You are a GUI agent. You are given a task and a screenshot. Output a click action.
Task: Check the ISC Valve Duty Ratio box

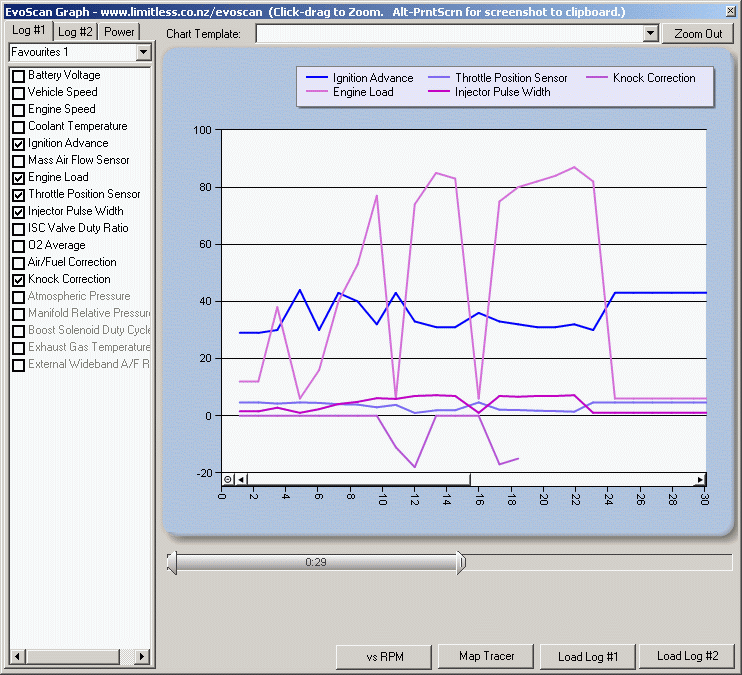point(18,229)
